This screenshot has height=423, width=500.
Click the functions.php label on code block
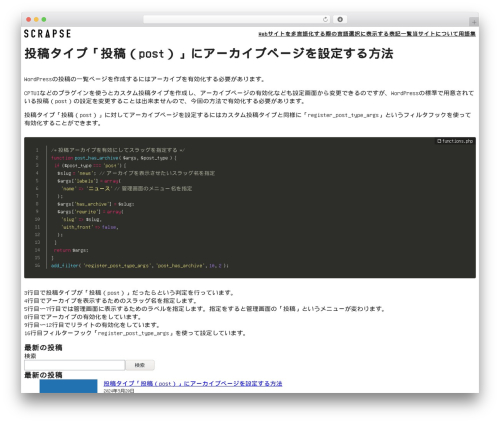click(x=455, y=141)
